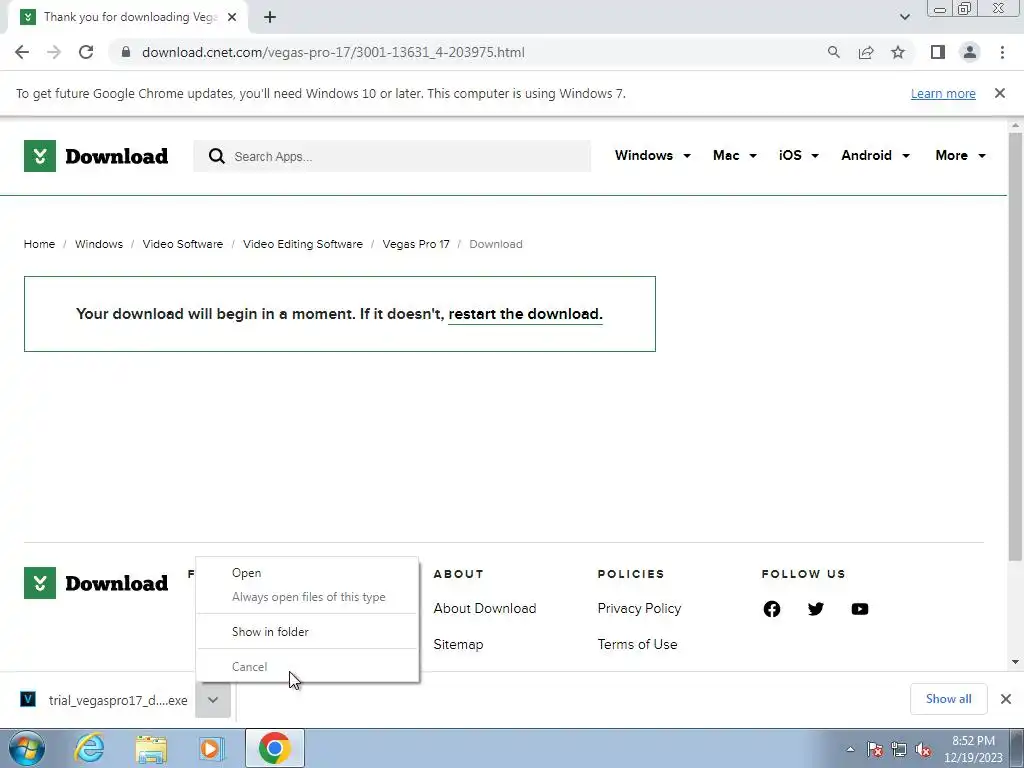Click the page vertical scrollbar

click(1015, 346)
